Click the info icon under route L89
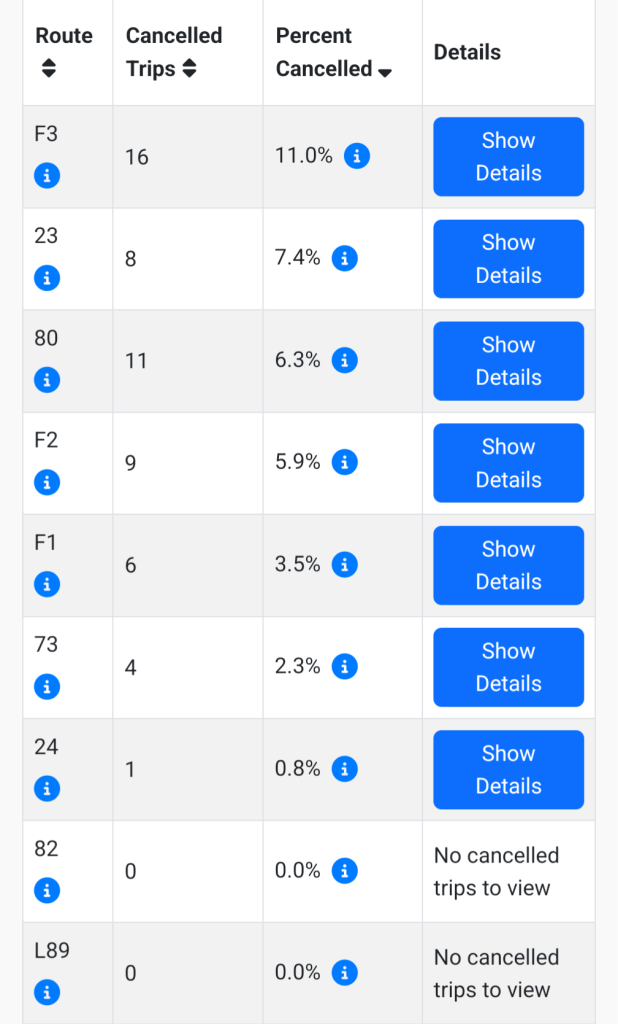 pyautogui.click(x=47, y=993)
